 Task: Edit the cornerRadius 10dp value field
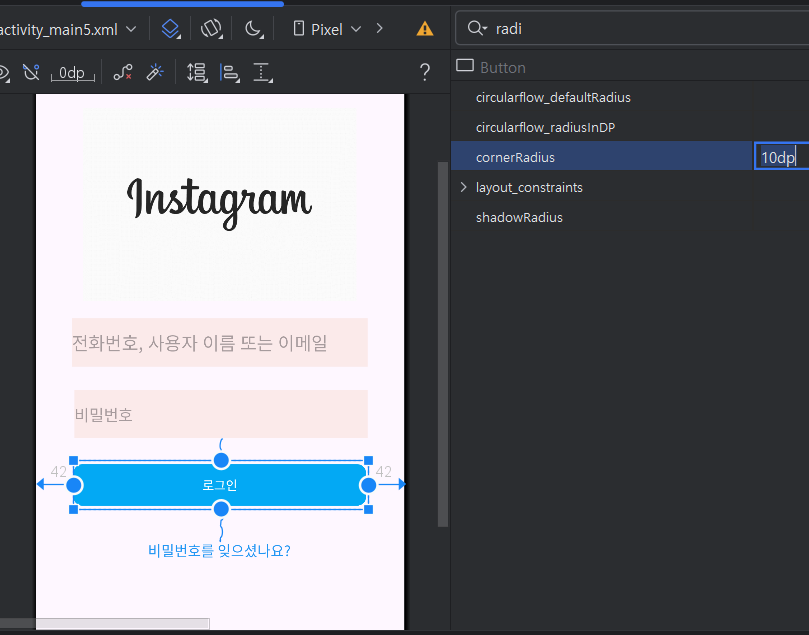[782, 156]
